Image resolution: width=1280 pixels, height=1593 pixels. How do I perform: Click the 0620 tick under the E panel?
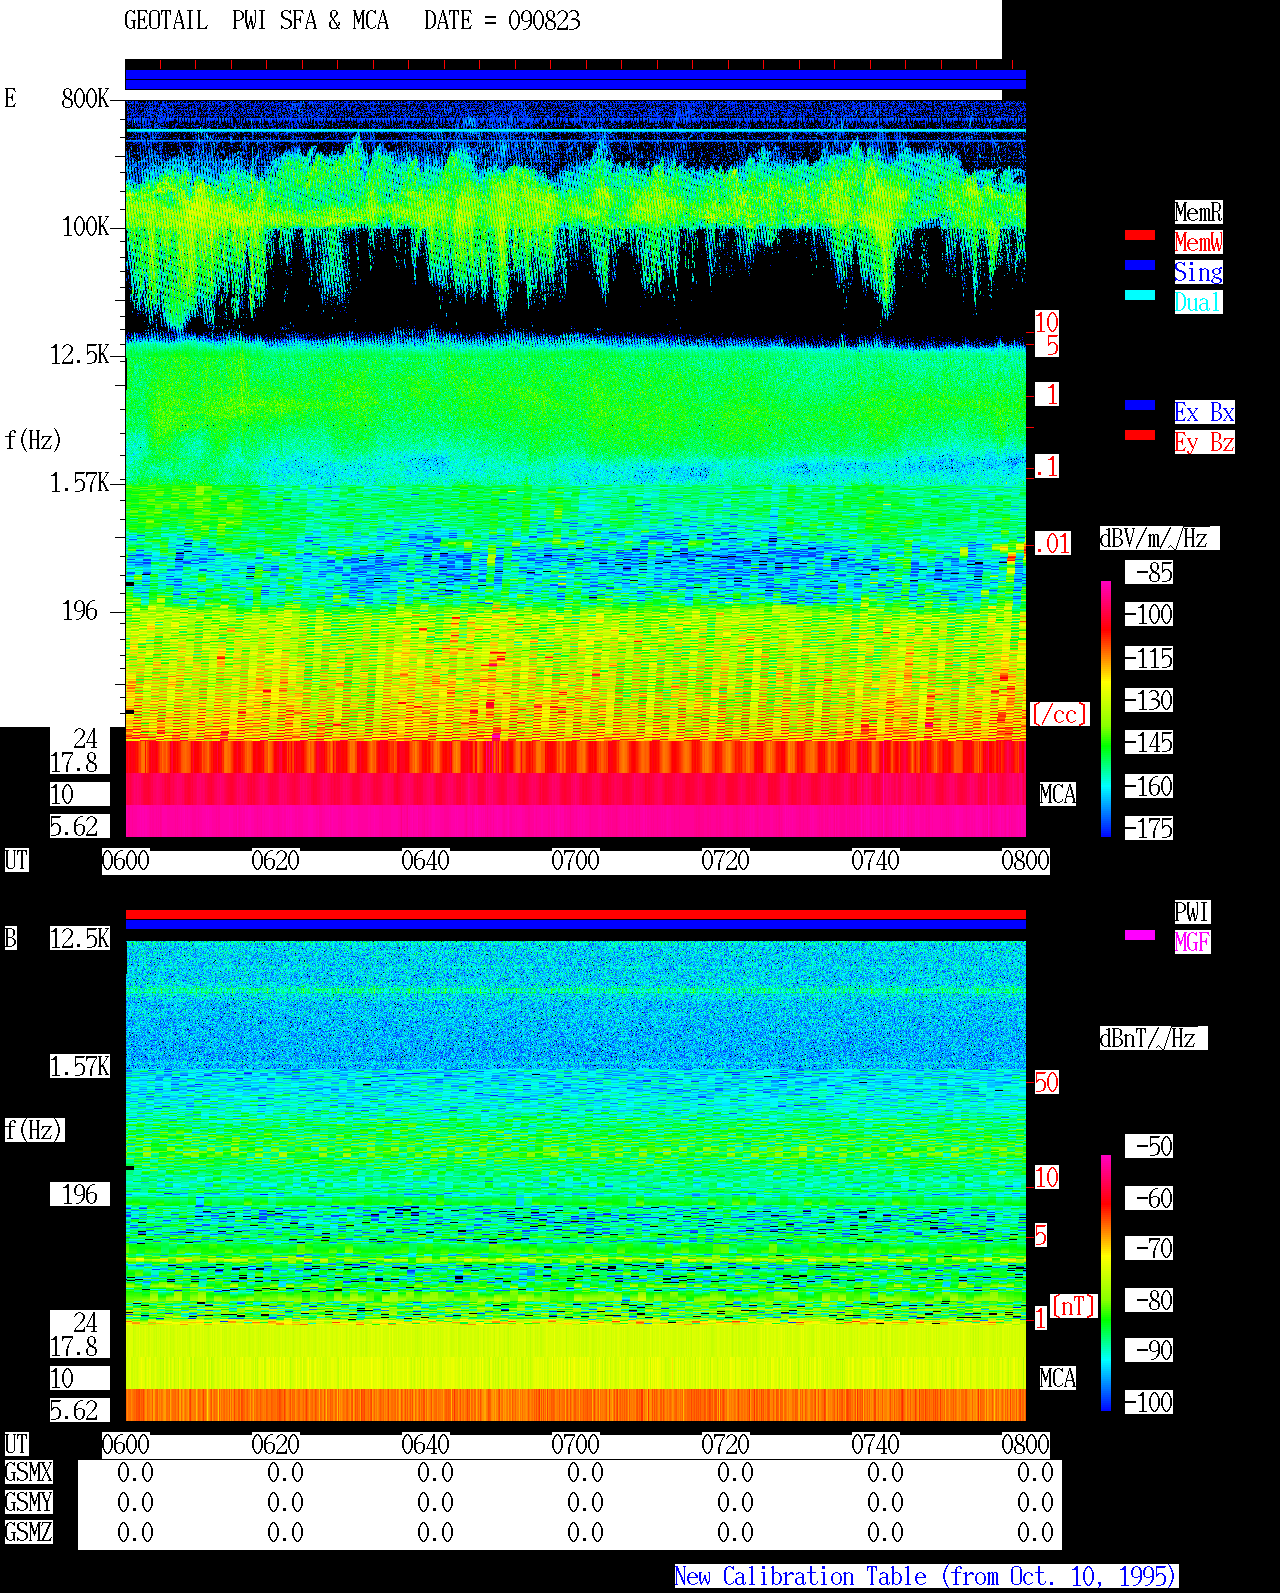pos(275,860)
